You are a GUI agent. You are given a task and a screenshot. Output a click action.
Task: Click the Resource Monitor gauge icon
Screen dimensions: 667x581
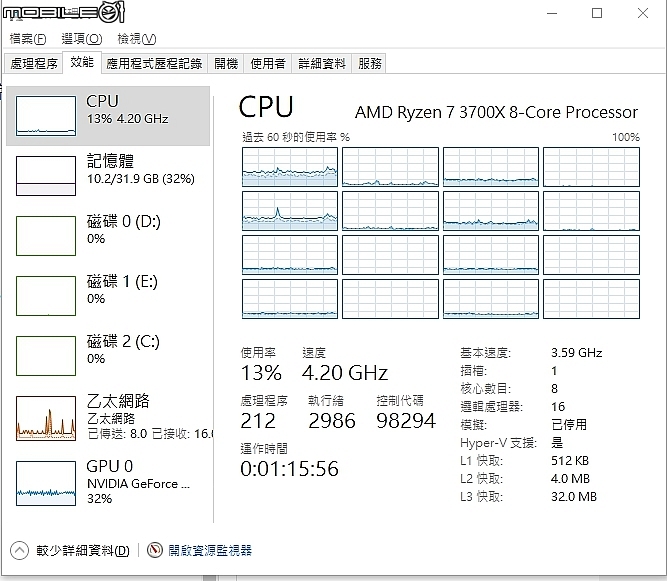155,550
